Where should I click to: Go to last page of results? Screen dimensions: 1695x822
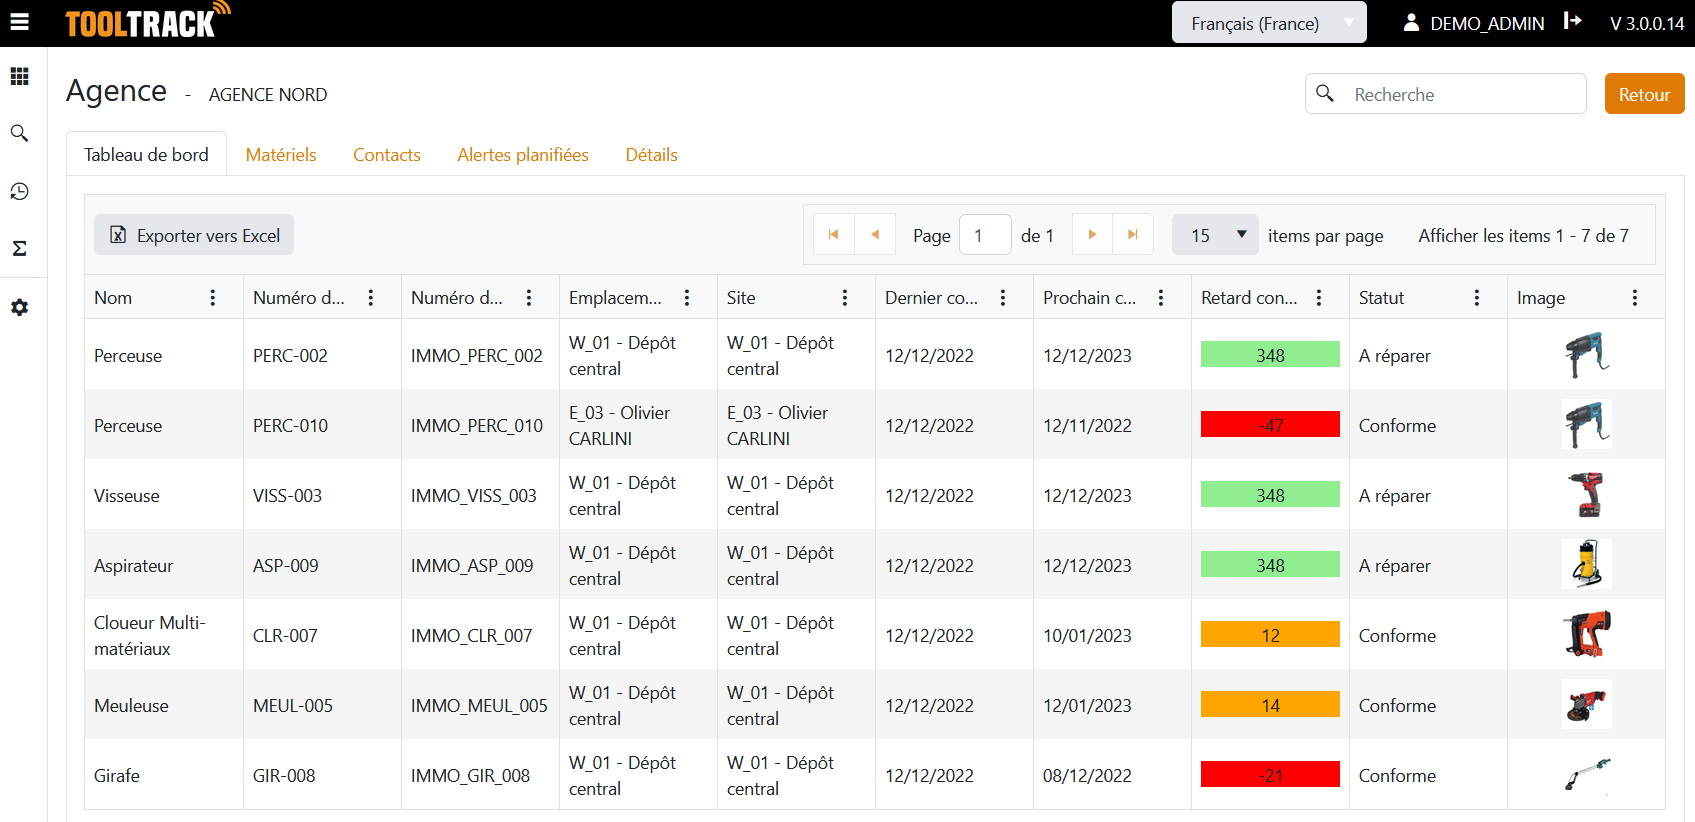(1133, 235)
